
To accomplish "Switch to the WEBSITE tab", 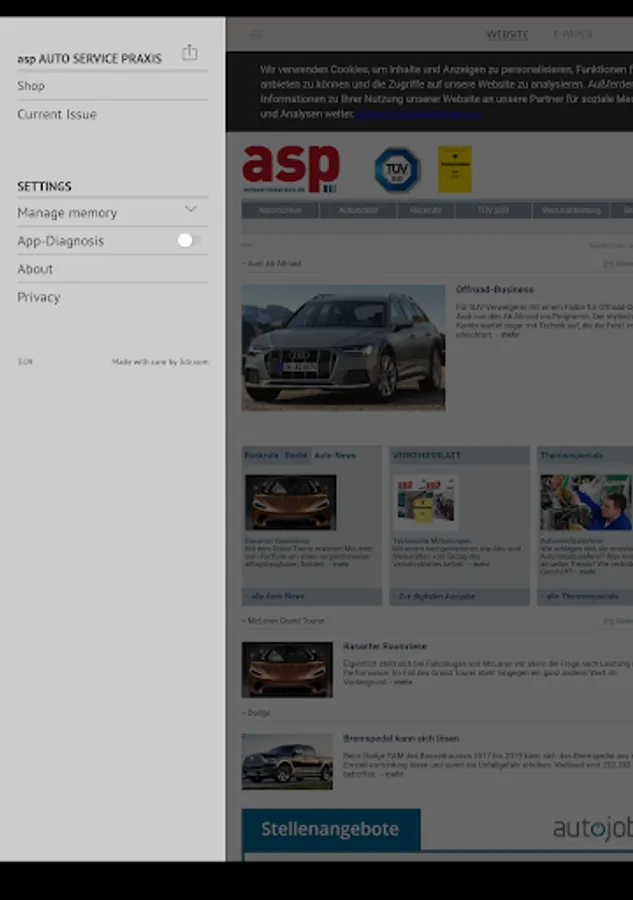I will click(507, 35).
